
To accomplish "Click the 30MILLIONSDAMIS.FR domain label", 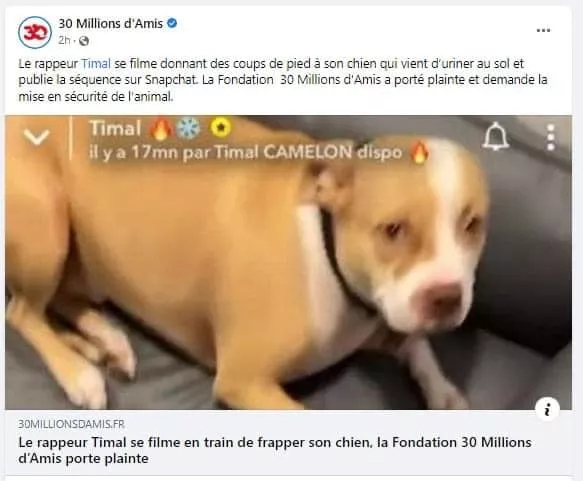I will click(71, 424).
